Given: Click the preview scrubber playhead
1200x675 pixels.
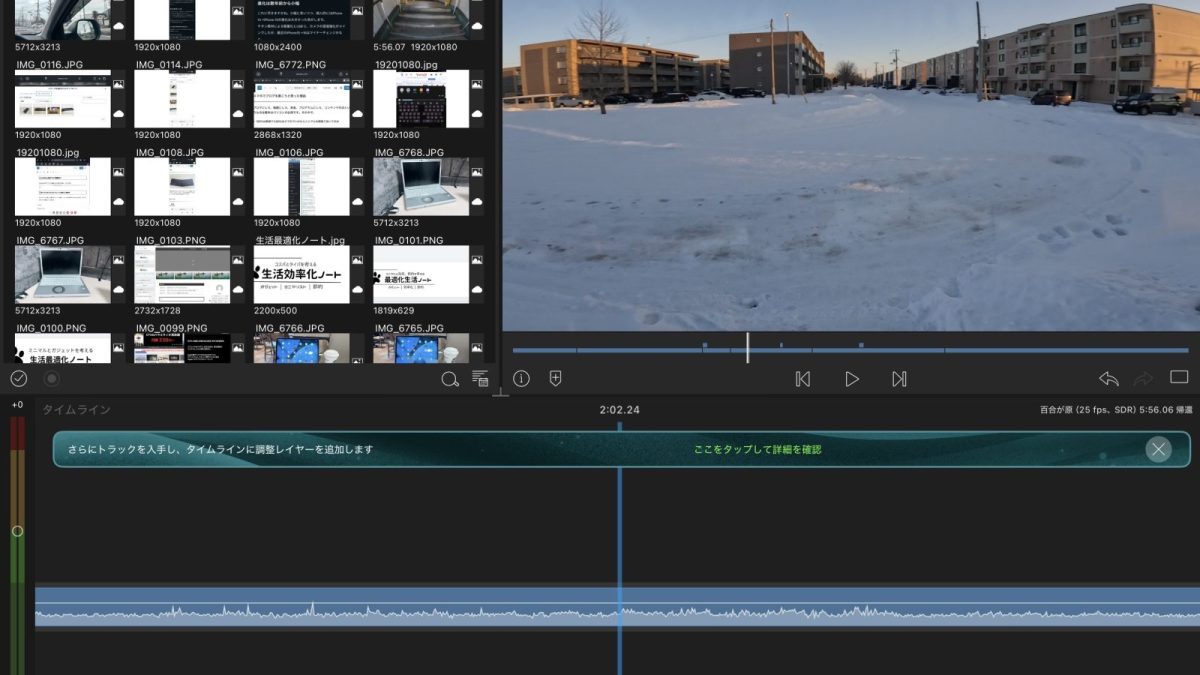Looking at the screenshot, I should 747,348.
